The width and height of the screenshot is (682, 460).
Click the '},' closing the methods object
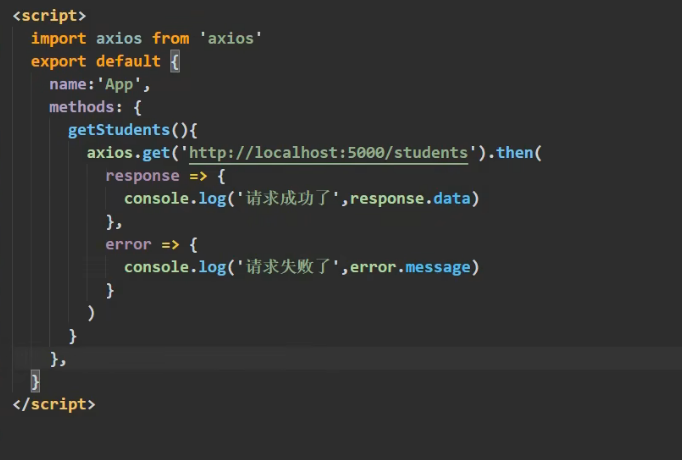(x=58, y=359)
